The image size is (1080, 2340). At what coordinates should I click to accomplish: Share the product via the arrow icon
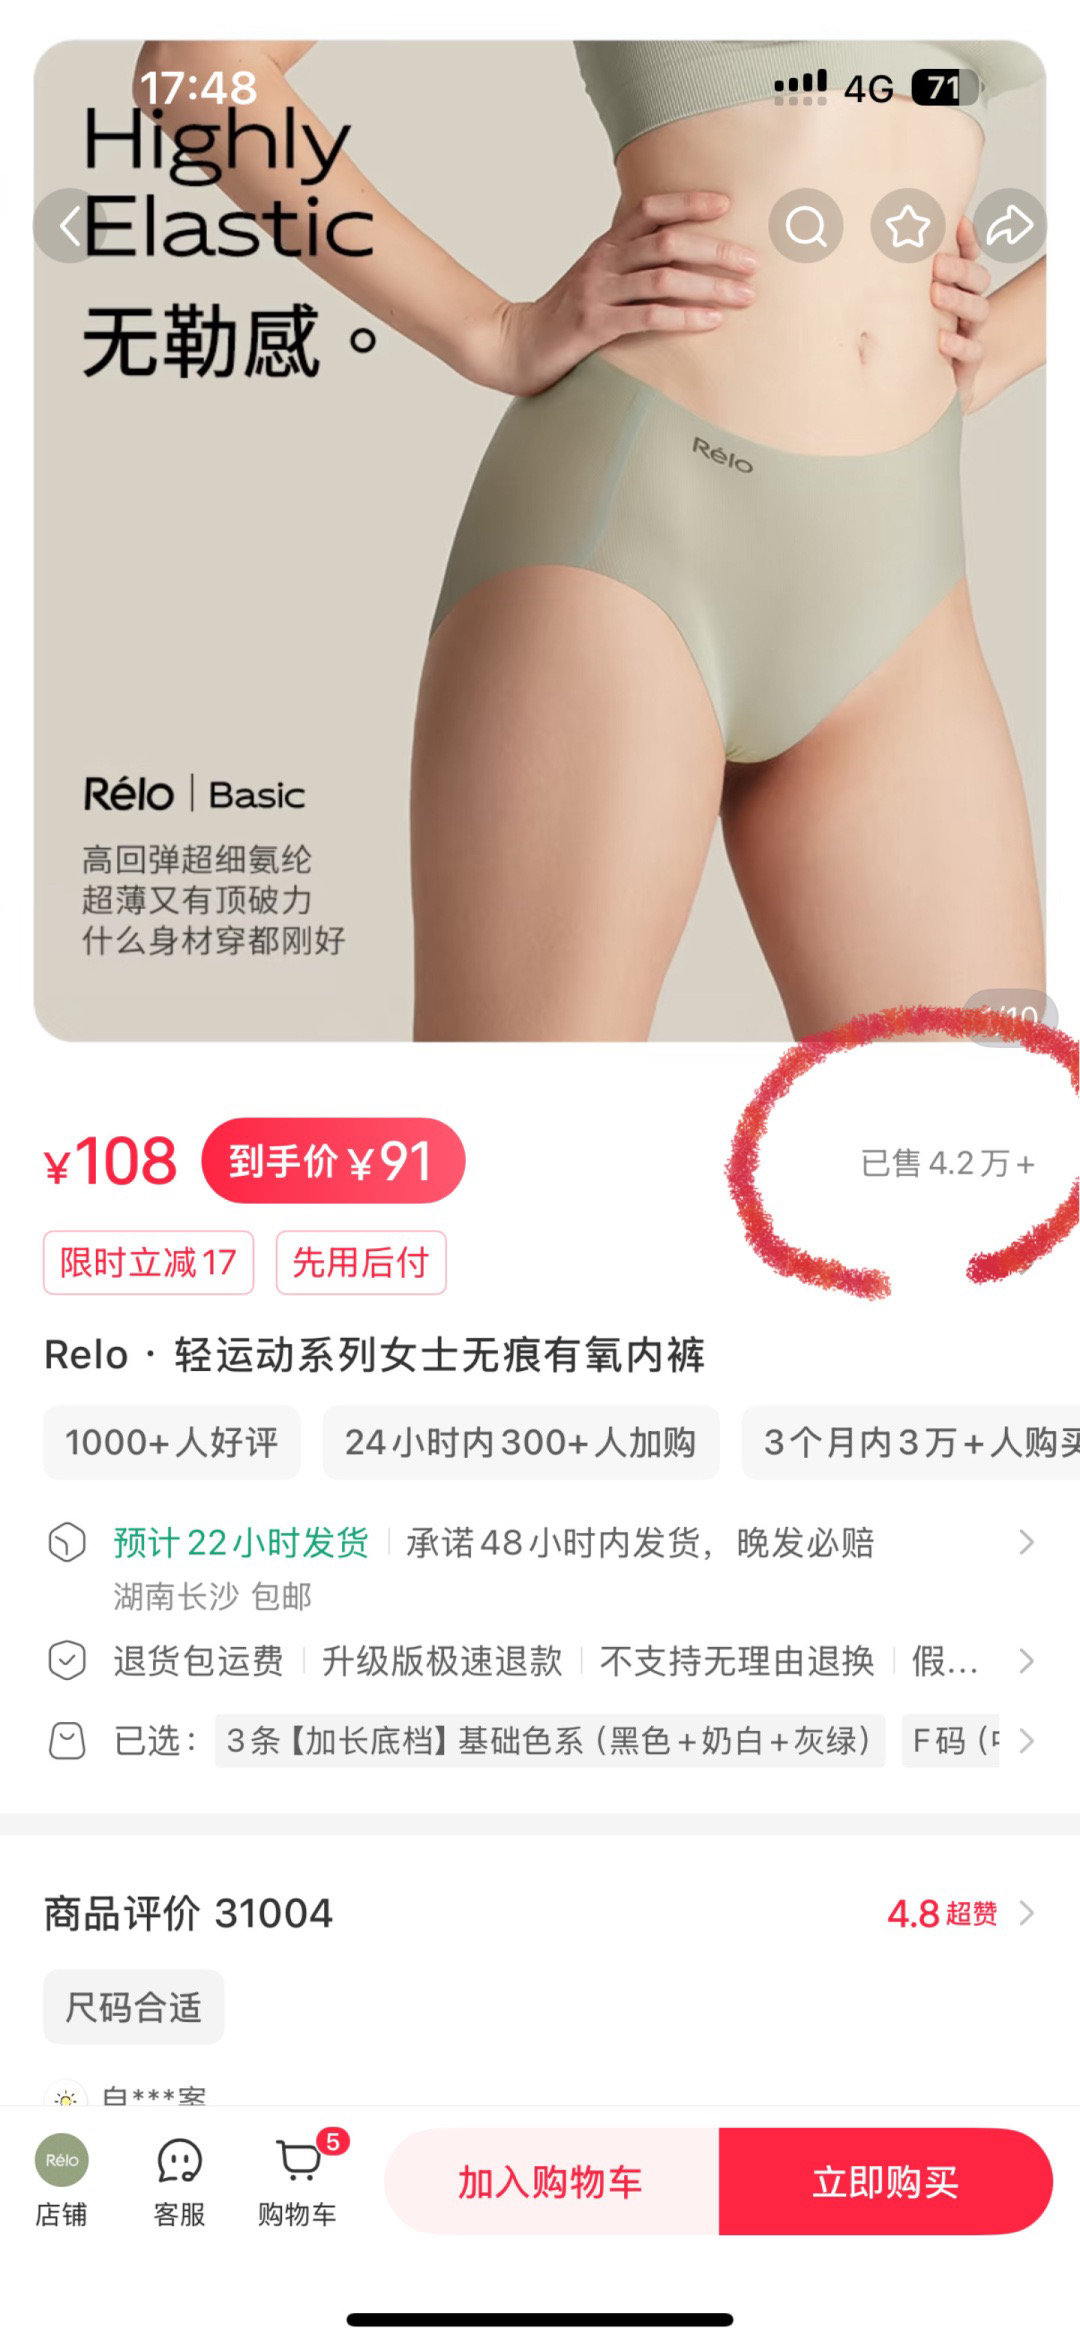(x=1010, y=226)
